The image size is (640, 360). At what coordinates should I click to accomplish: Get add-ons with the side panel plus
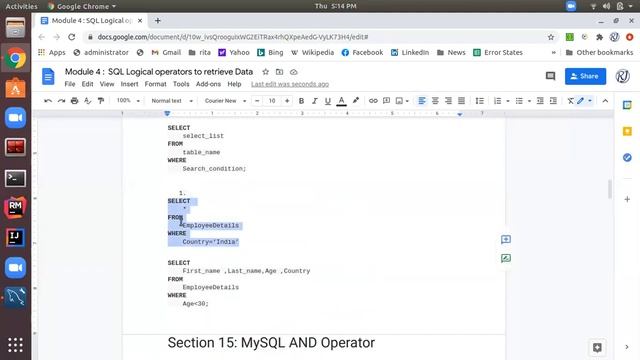pos(627,199)
